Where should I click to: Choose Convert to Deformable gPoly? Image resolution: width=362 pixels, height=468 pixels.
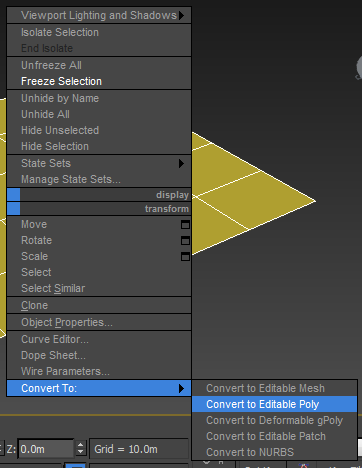click(274, 420)
